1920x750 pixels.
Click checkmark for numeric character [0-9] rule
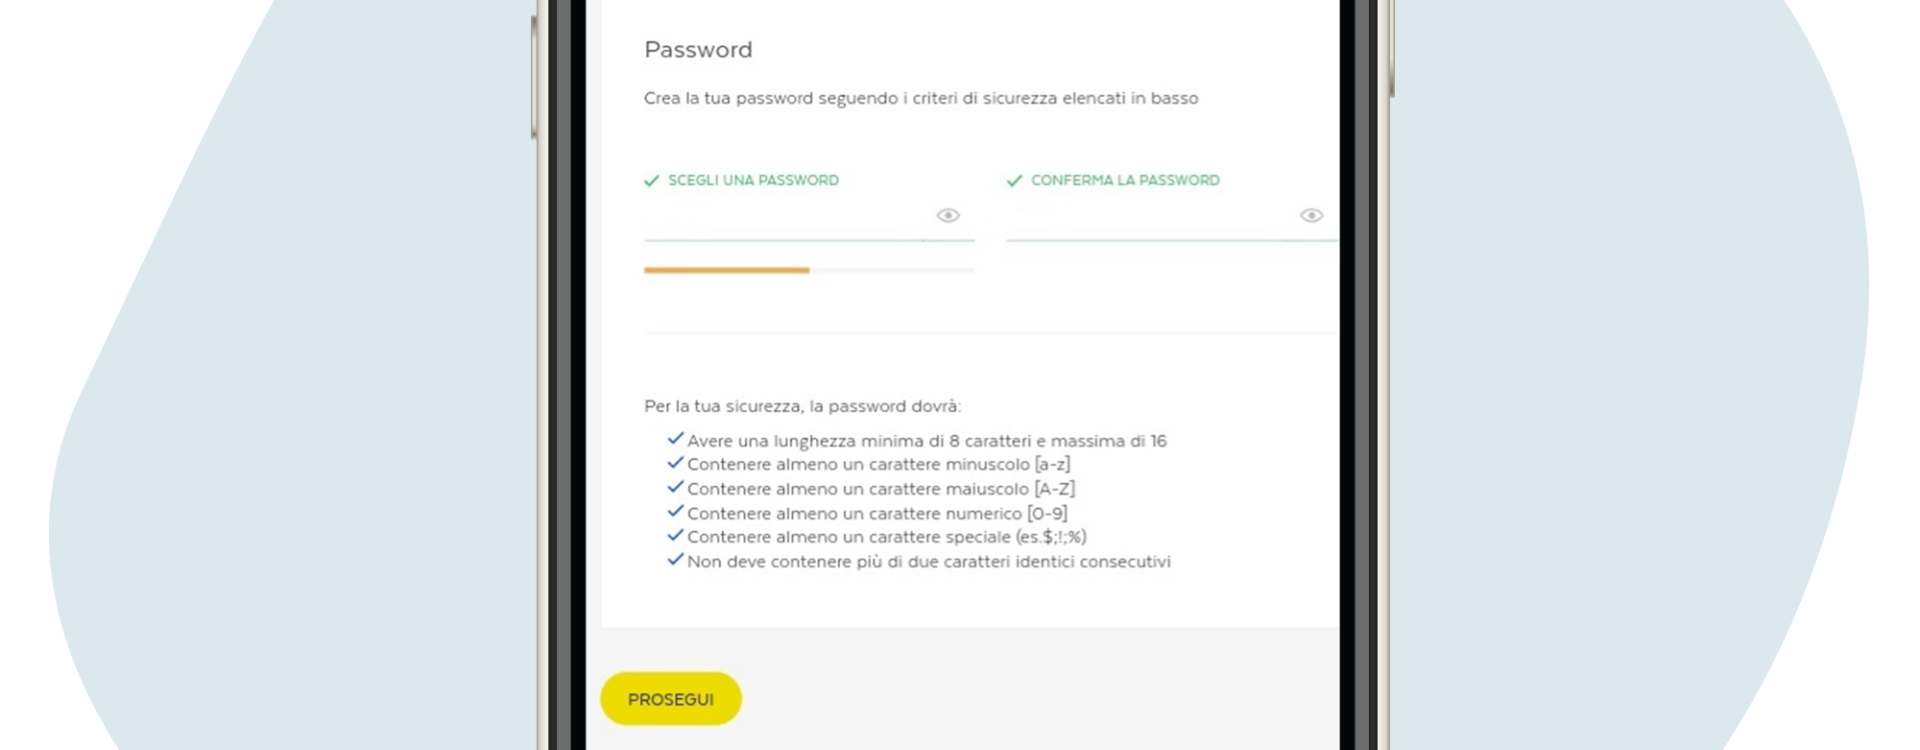point(675,512)
